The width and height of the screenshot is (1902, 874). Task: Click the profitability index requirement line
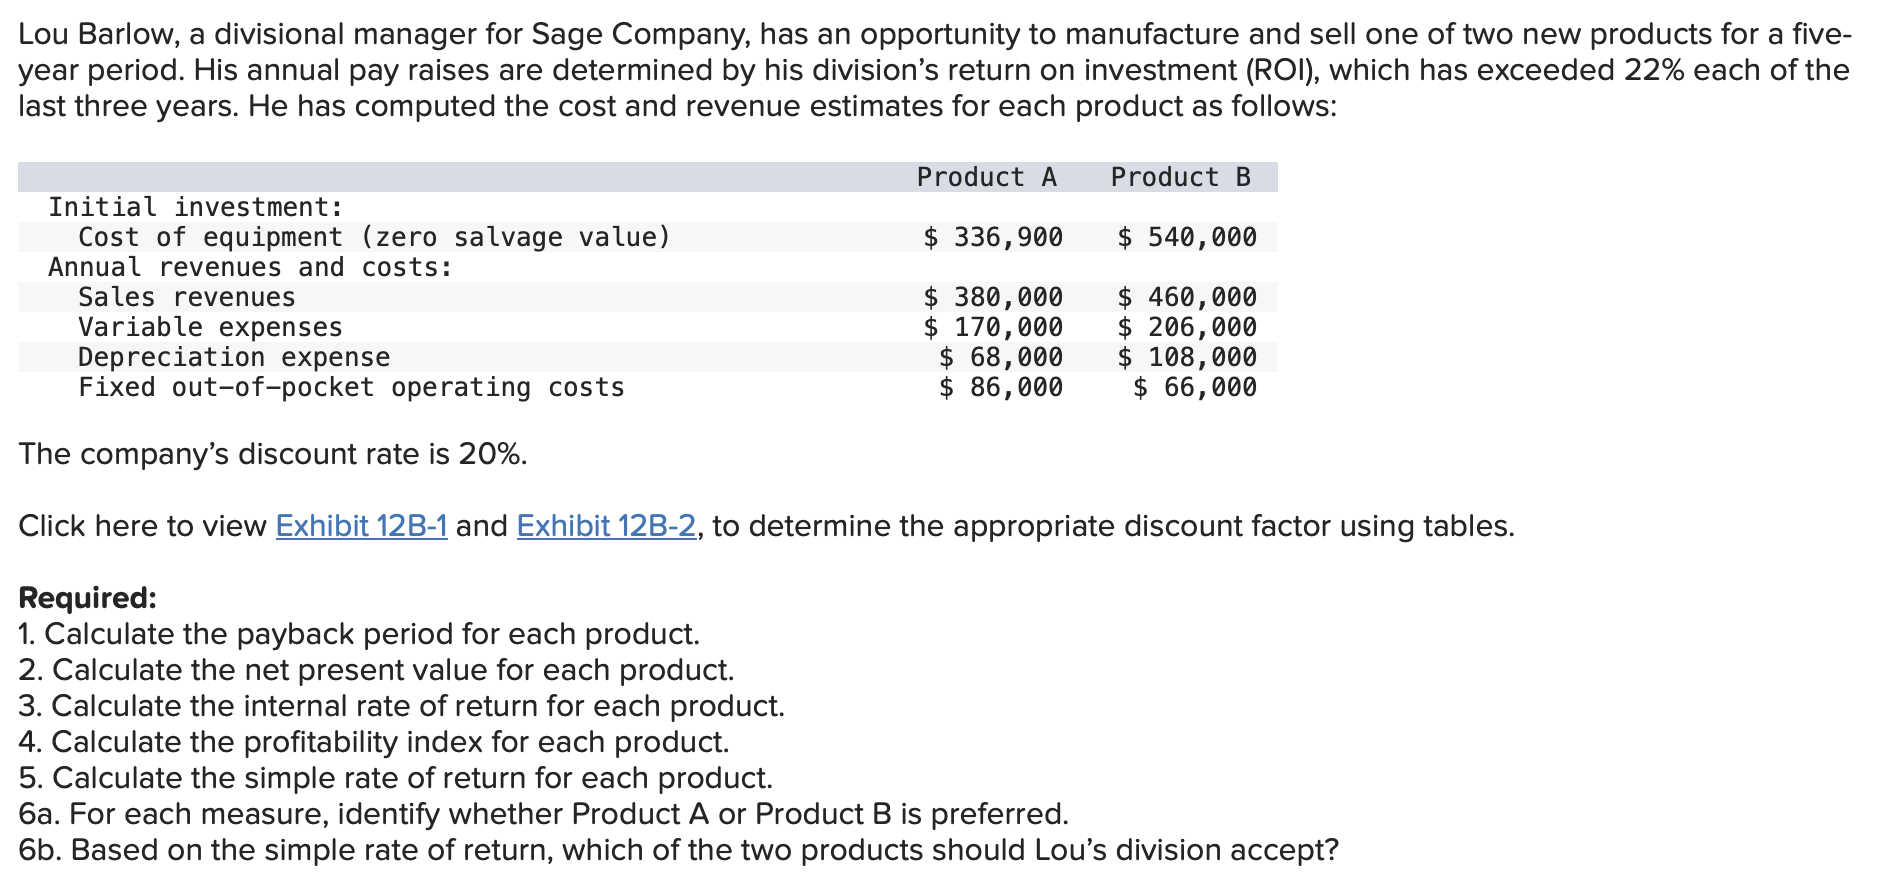[x=374, y=742]
